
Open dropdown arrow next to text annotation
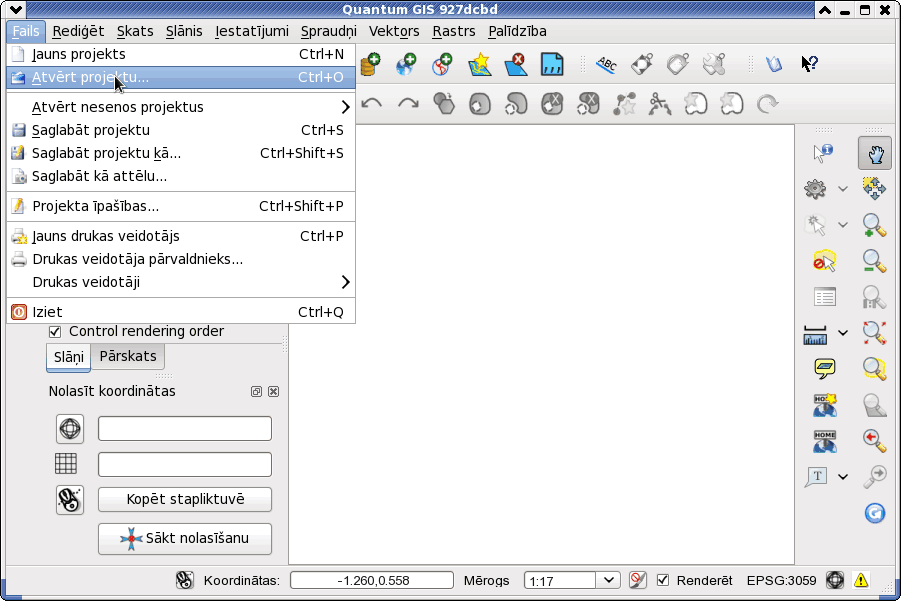[x=842, y=476]
